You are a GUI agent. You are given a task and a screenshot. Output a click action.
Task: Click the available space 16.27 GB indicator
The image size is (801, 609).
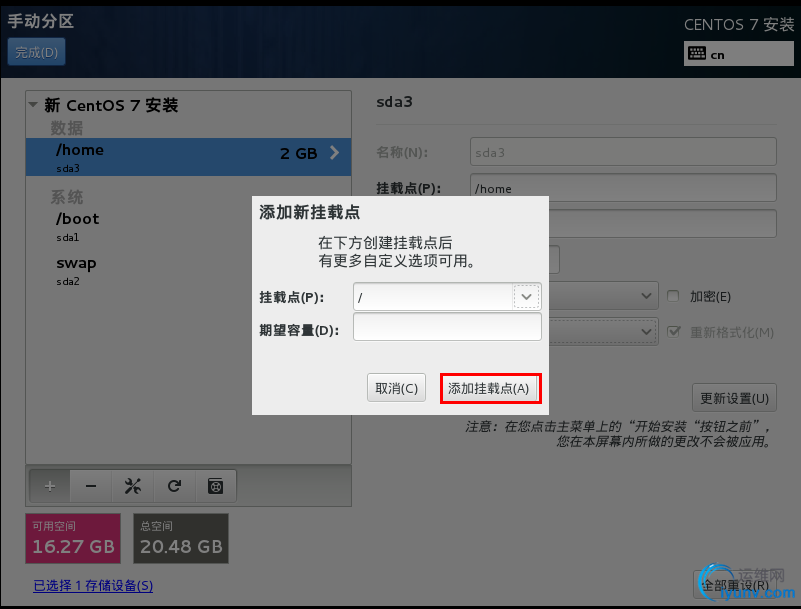(x=72, y=538)
